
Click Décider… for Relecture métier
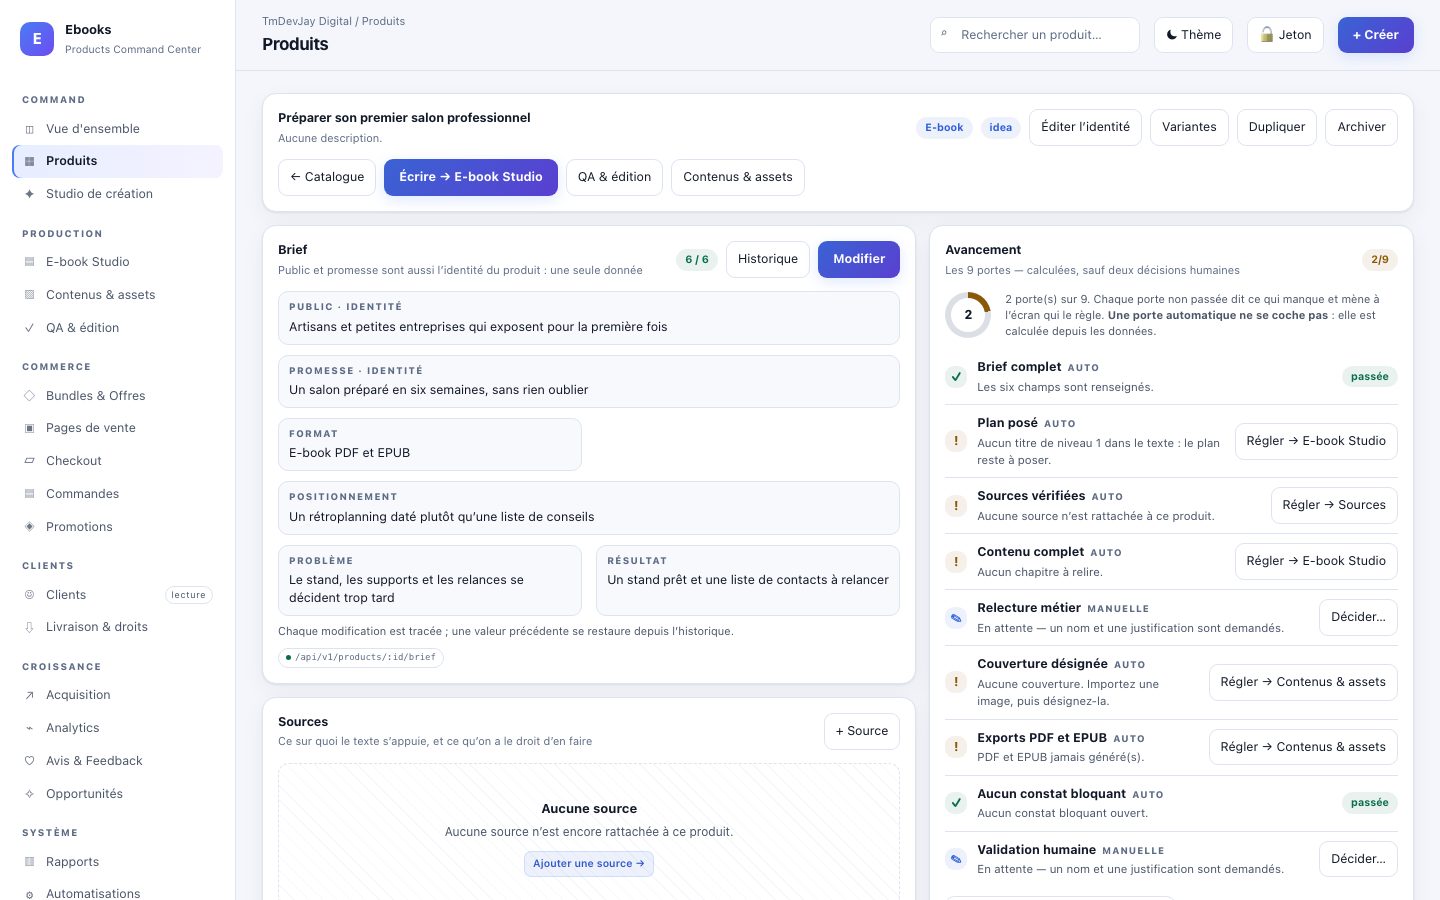[x=1358, y=617]
